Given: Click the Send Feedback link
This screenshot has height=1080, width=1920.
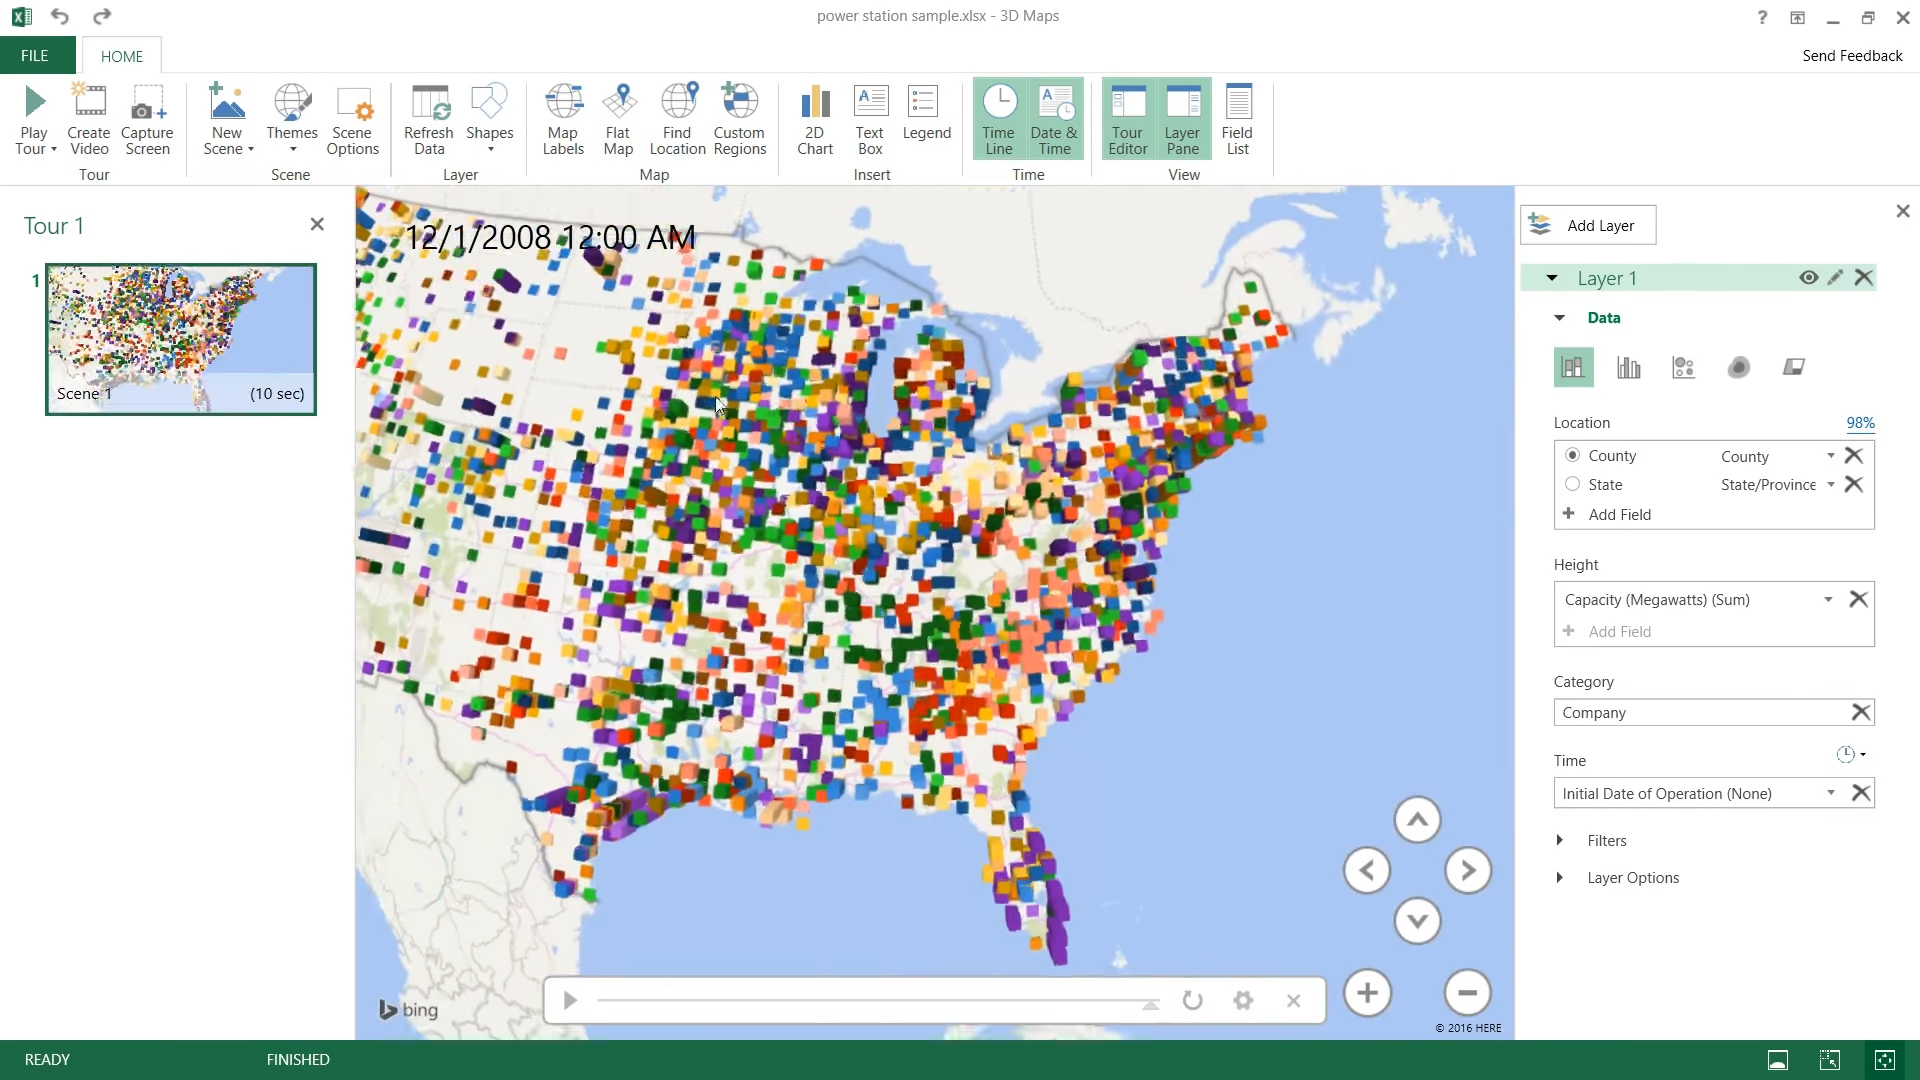Looking at the screenshot, I should (1852, 56).
